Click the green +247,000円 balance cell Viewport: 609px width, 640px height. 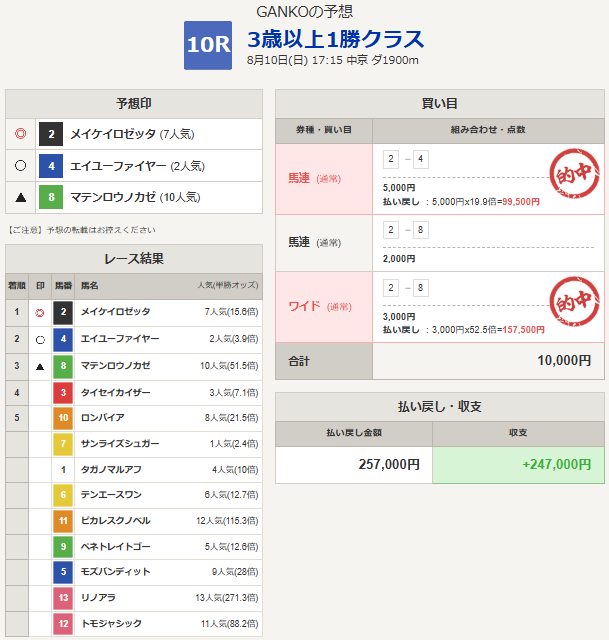pos(518,465)
